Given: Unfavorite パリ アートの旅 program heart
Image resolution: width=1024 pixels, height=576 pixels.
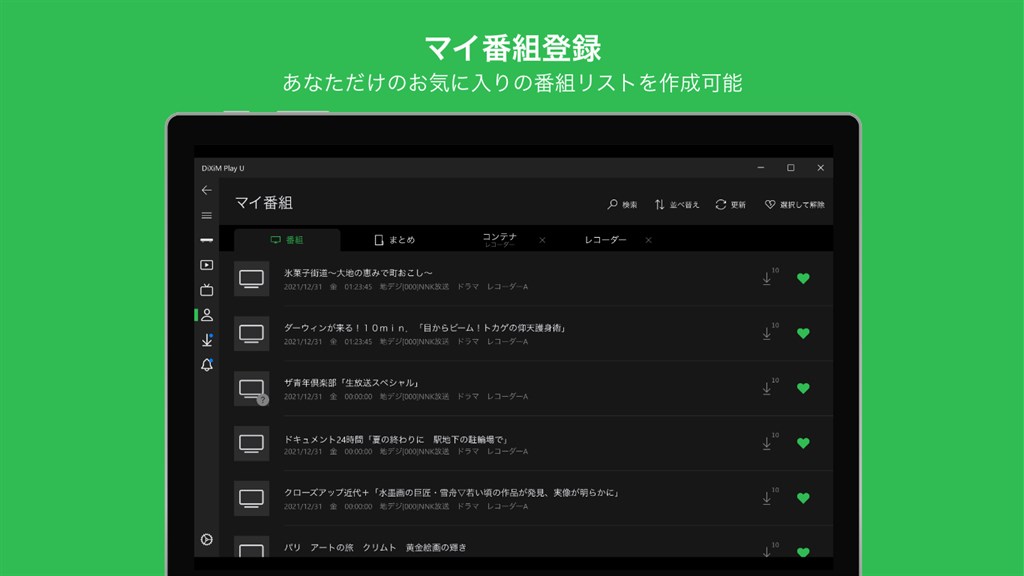Looking at the screenshot, I should pyautogui.click(x=803, y=552).
